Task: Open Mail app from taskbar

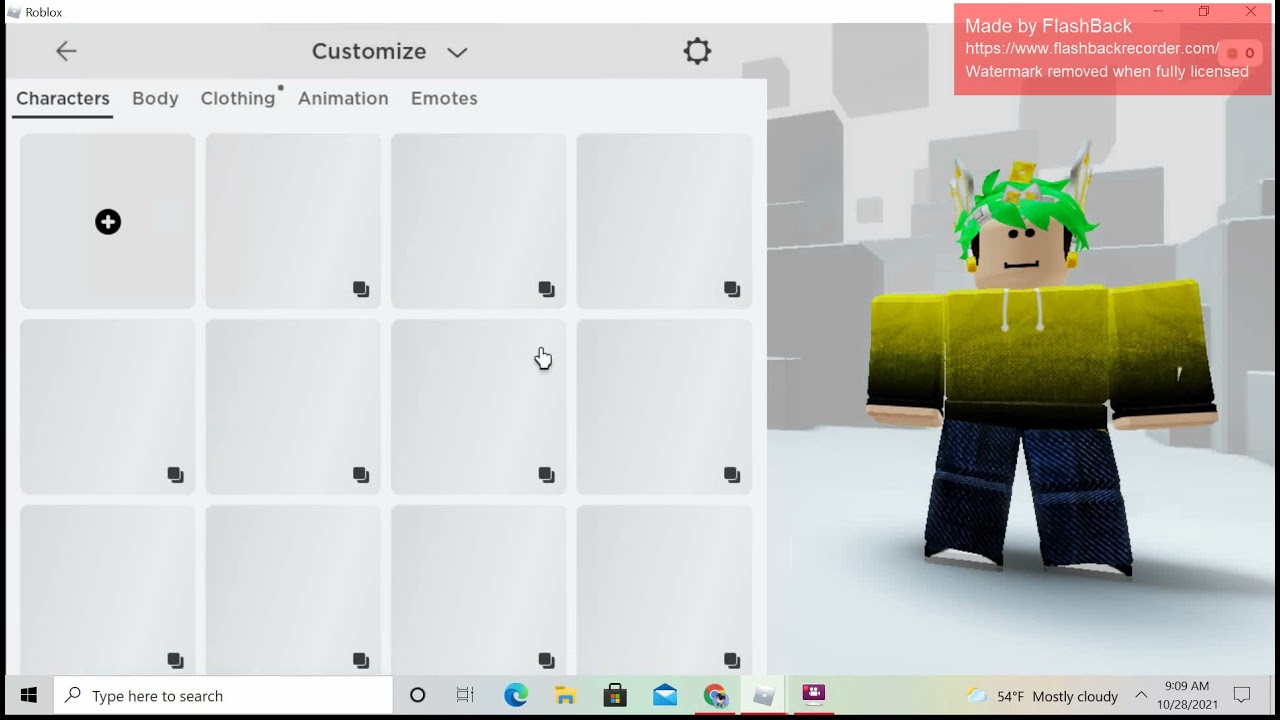Action: coord(665,695)
